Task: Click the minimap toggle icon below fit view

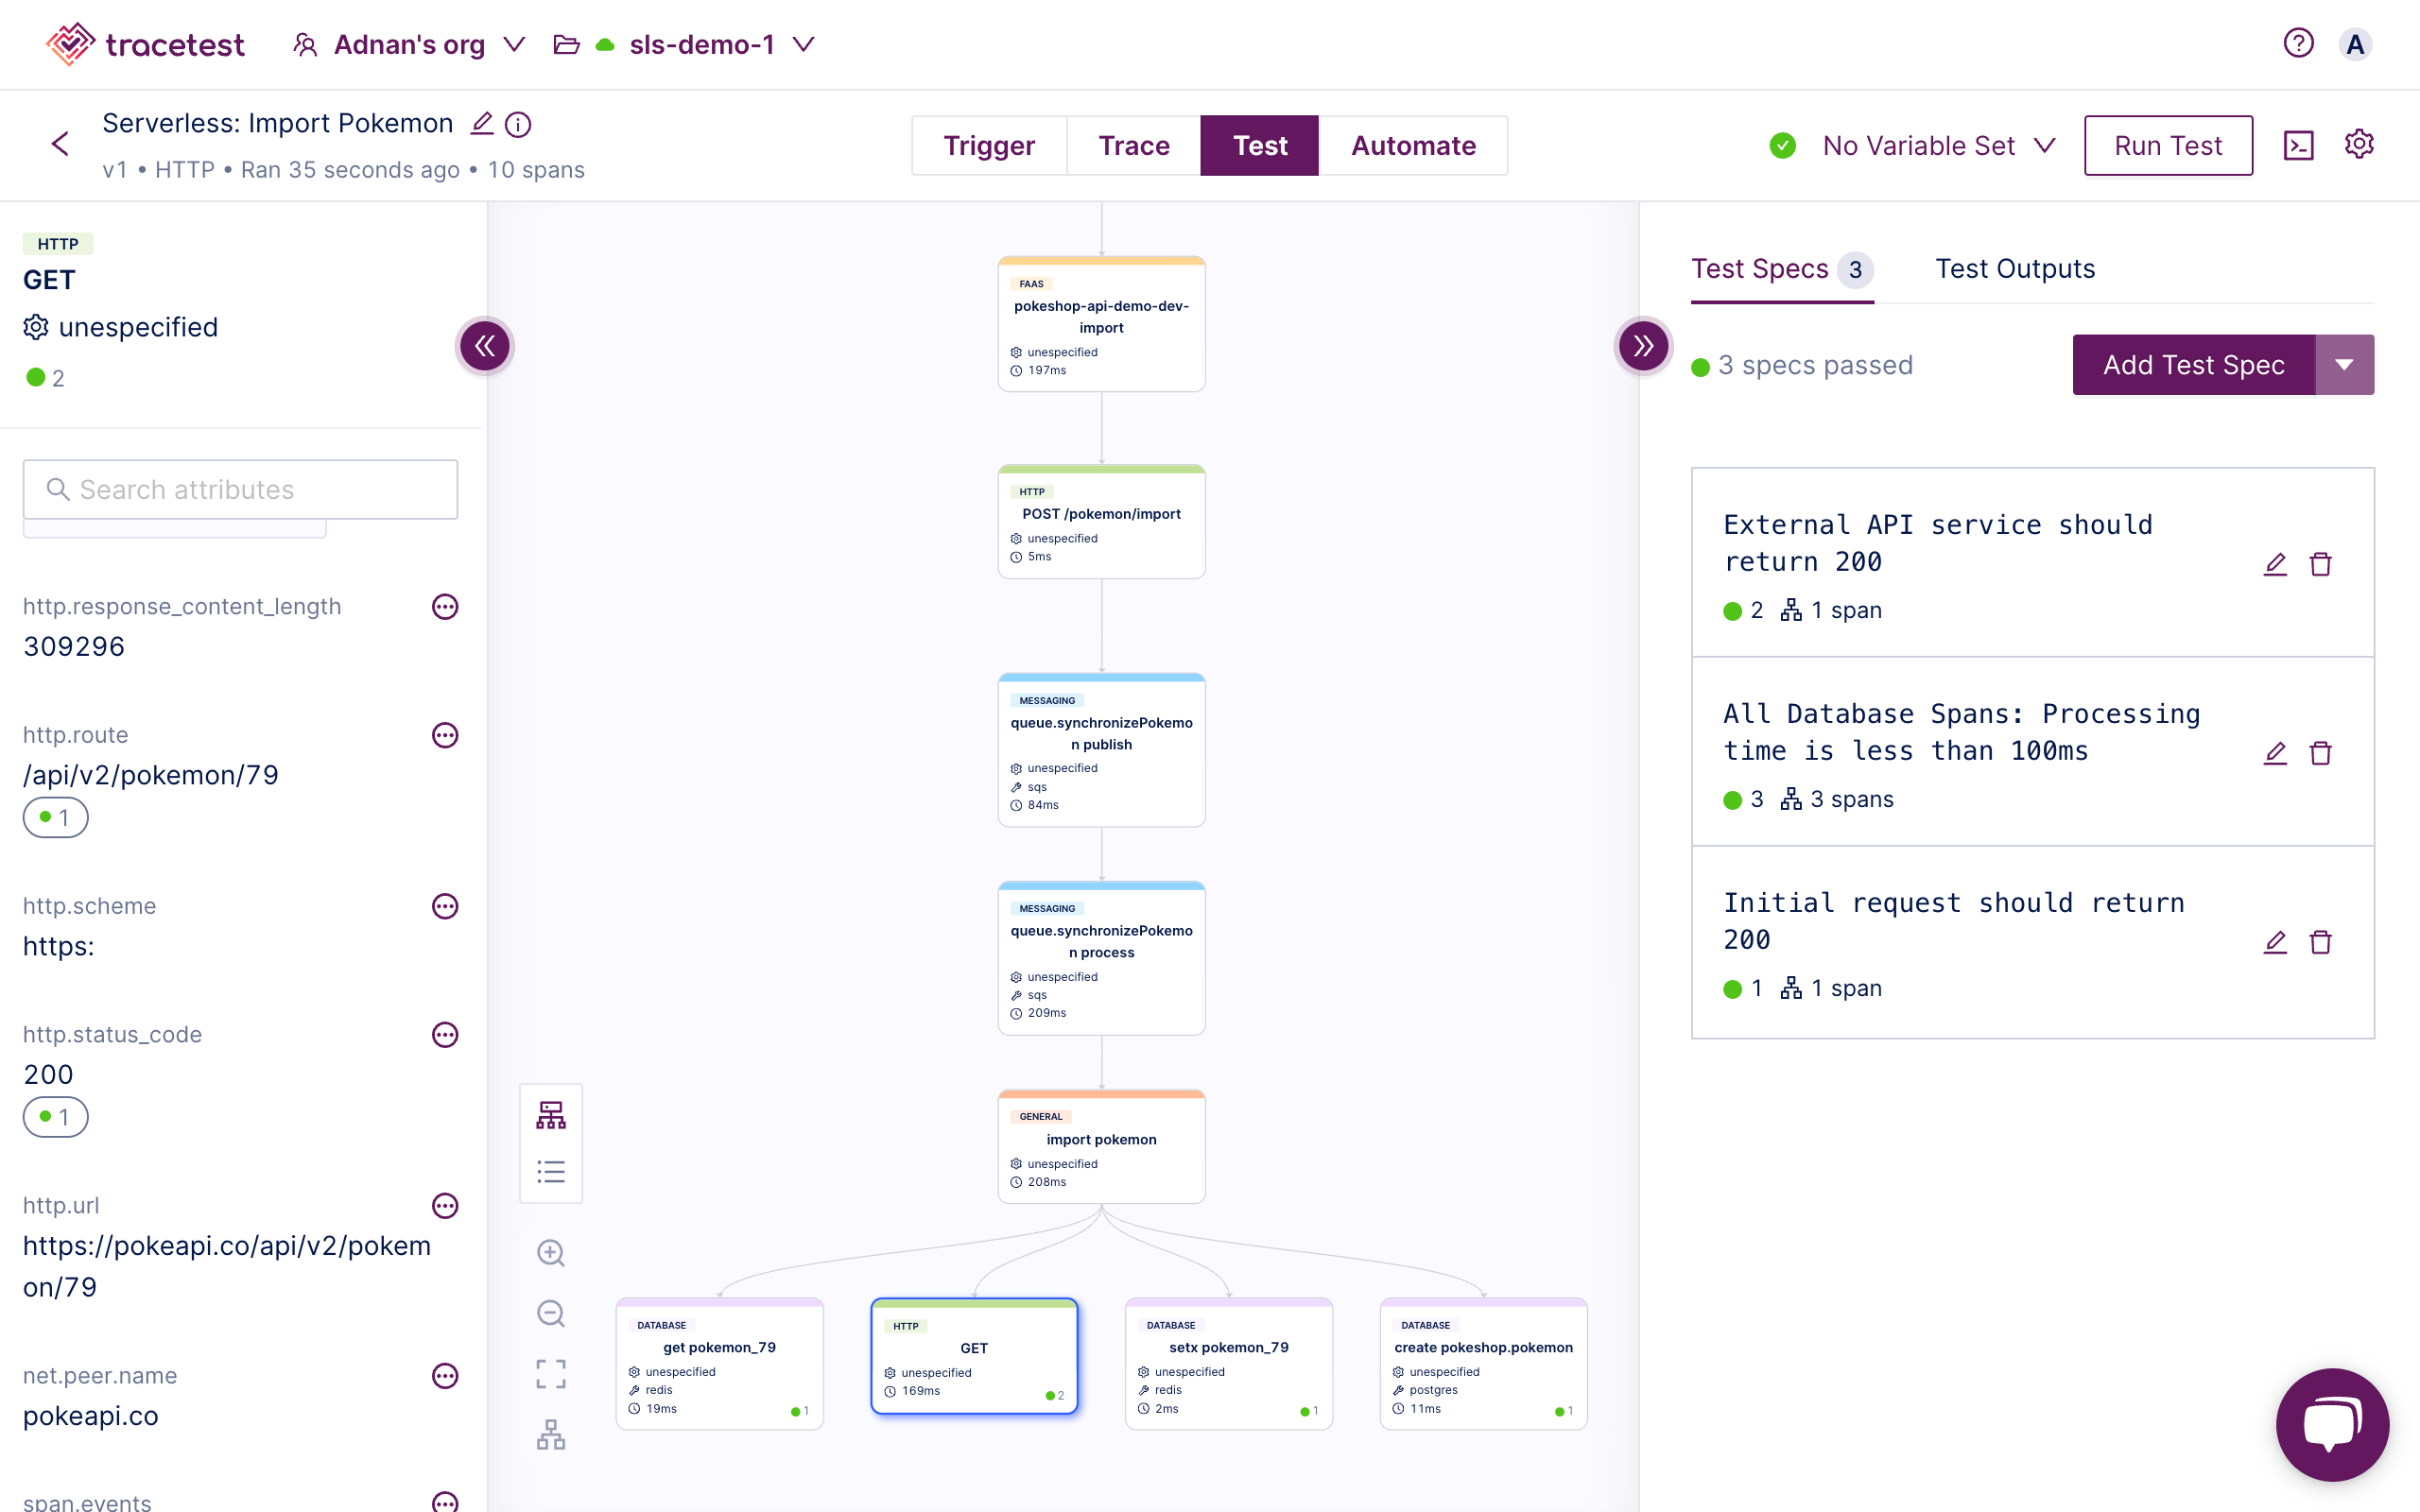Action: click(551, 1435)
